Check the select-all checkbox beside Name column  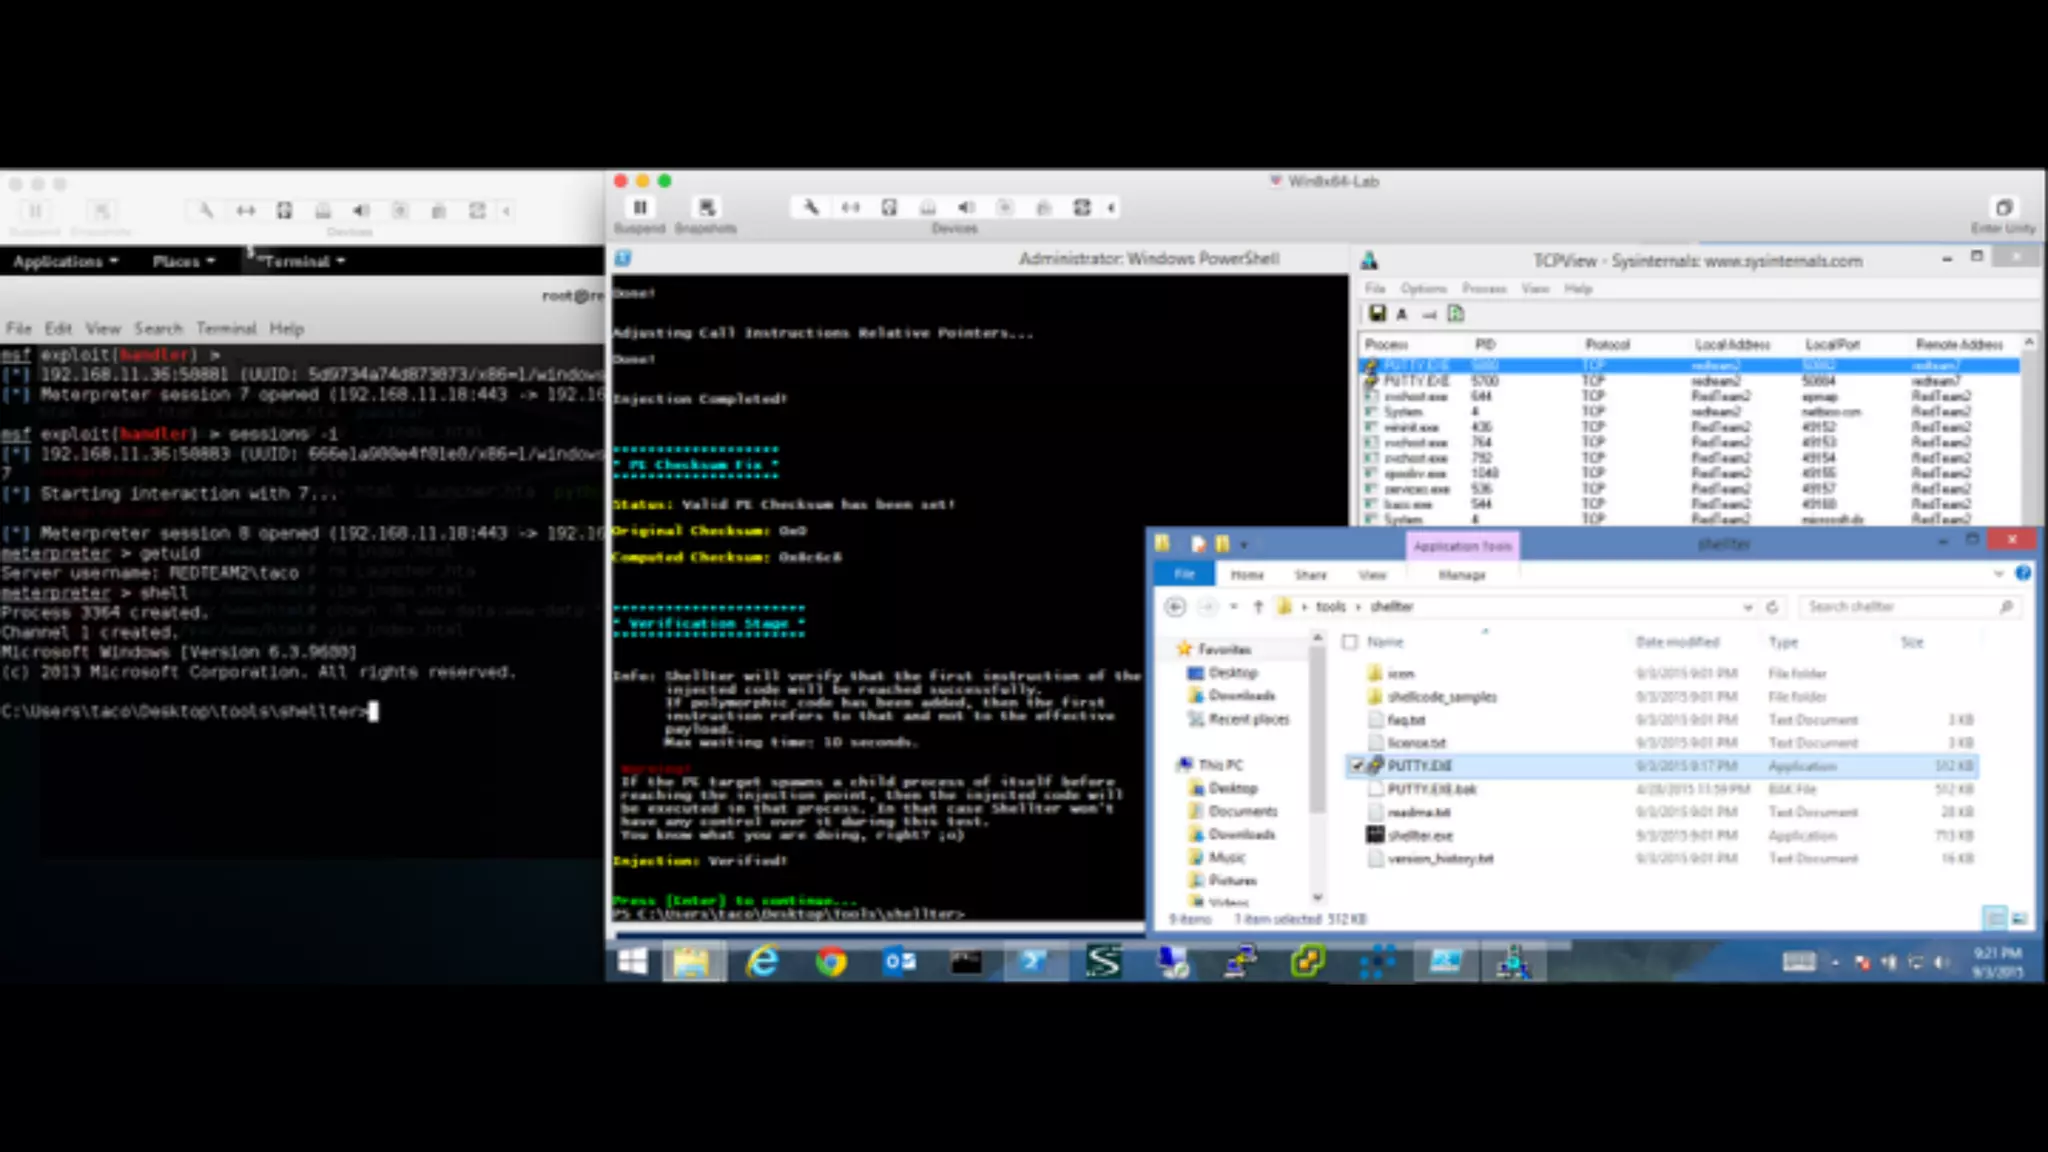pos(1350,642)
